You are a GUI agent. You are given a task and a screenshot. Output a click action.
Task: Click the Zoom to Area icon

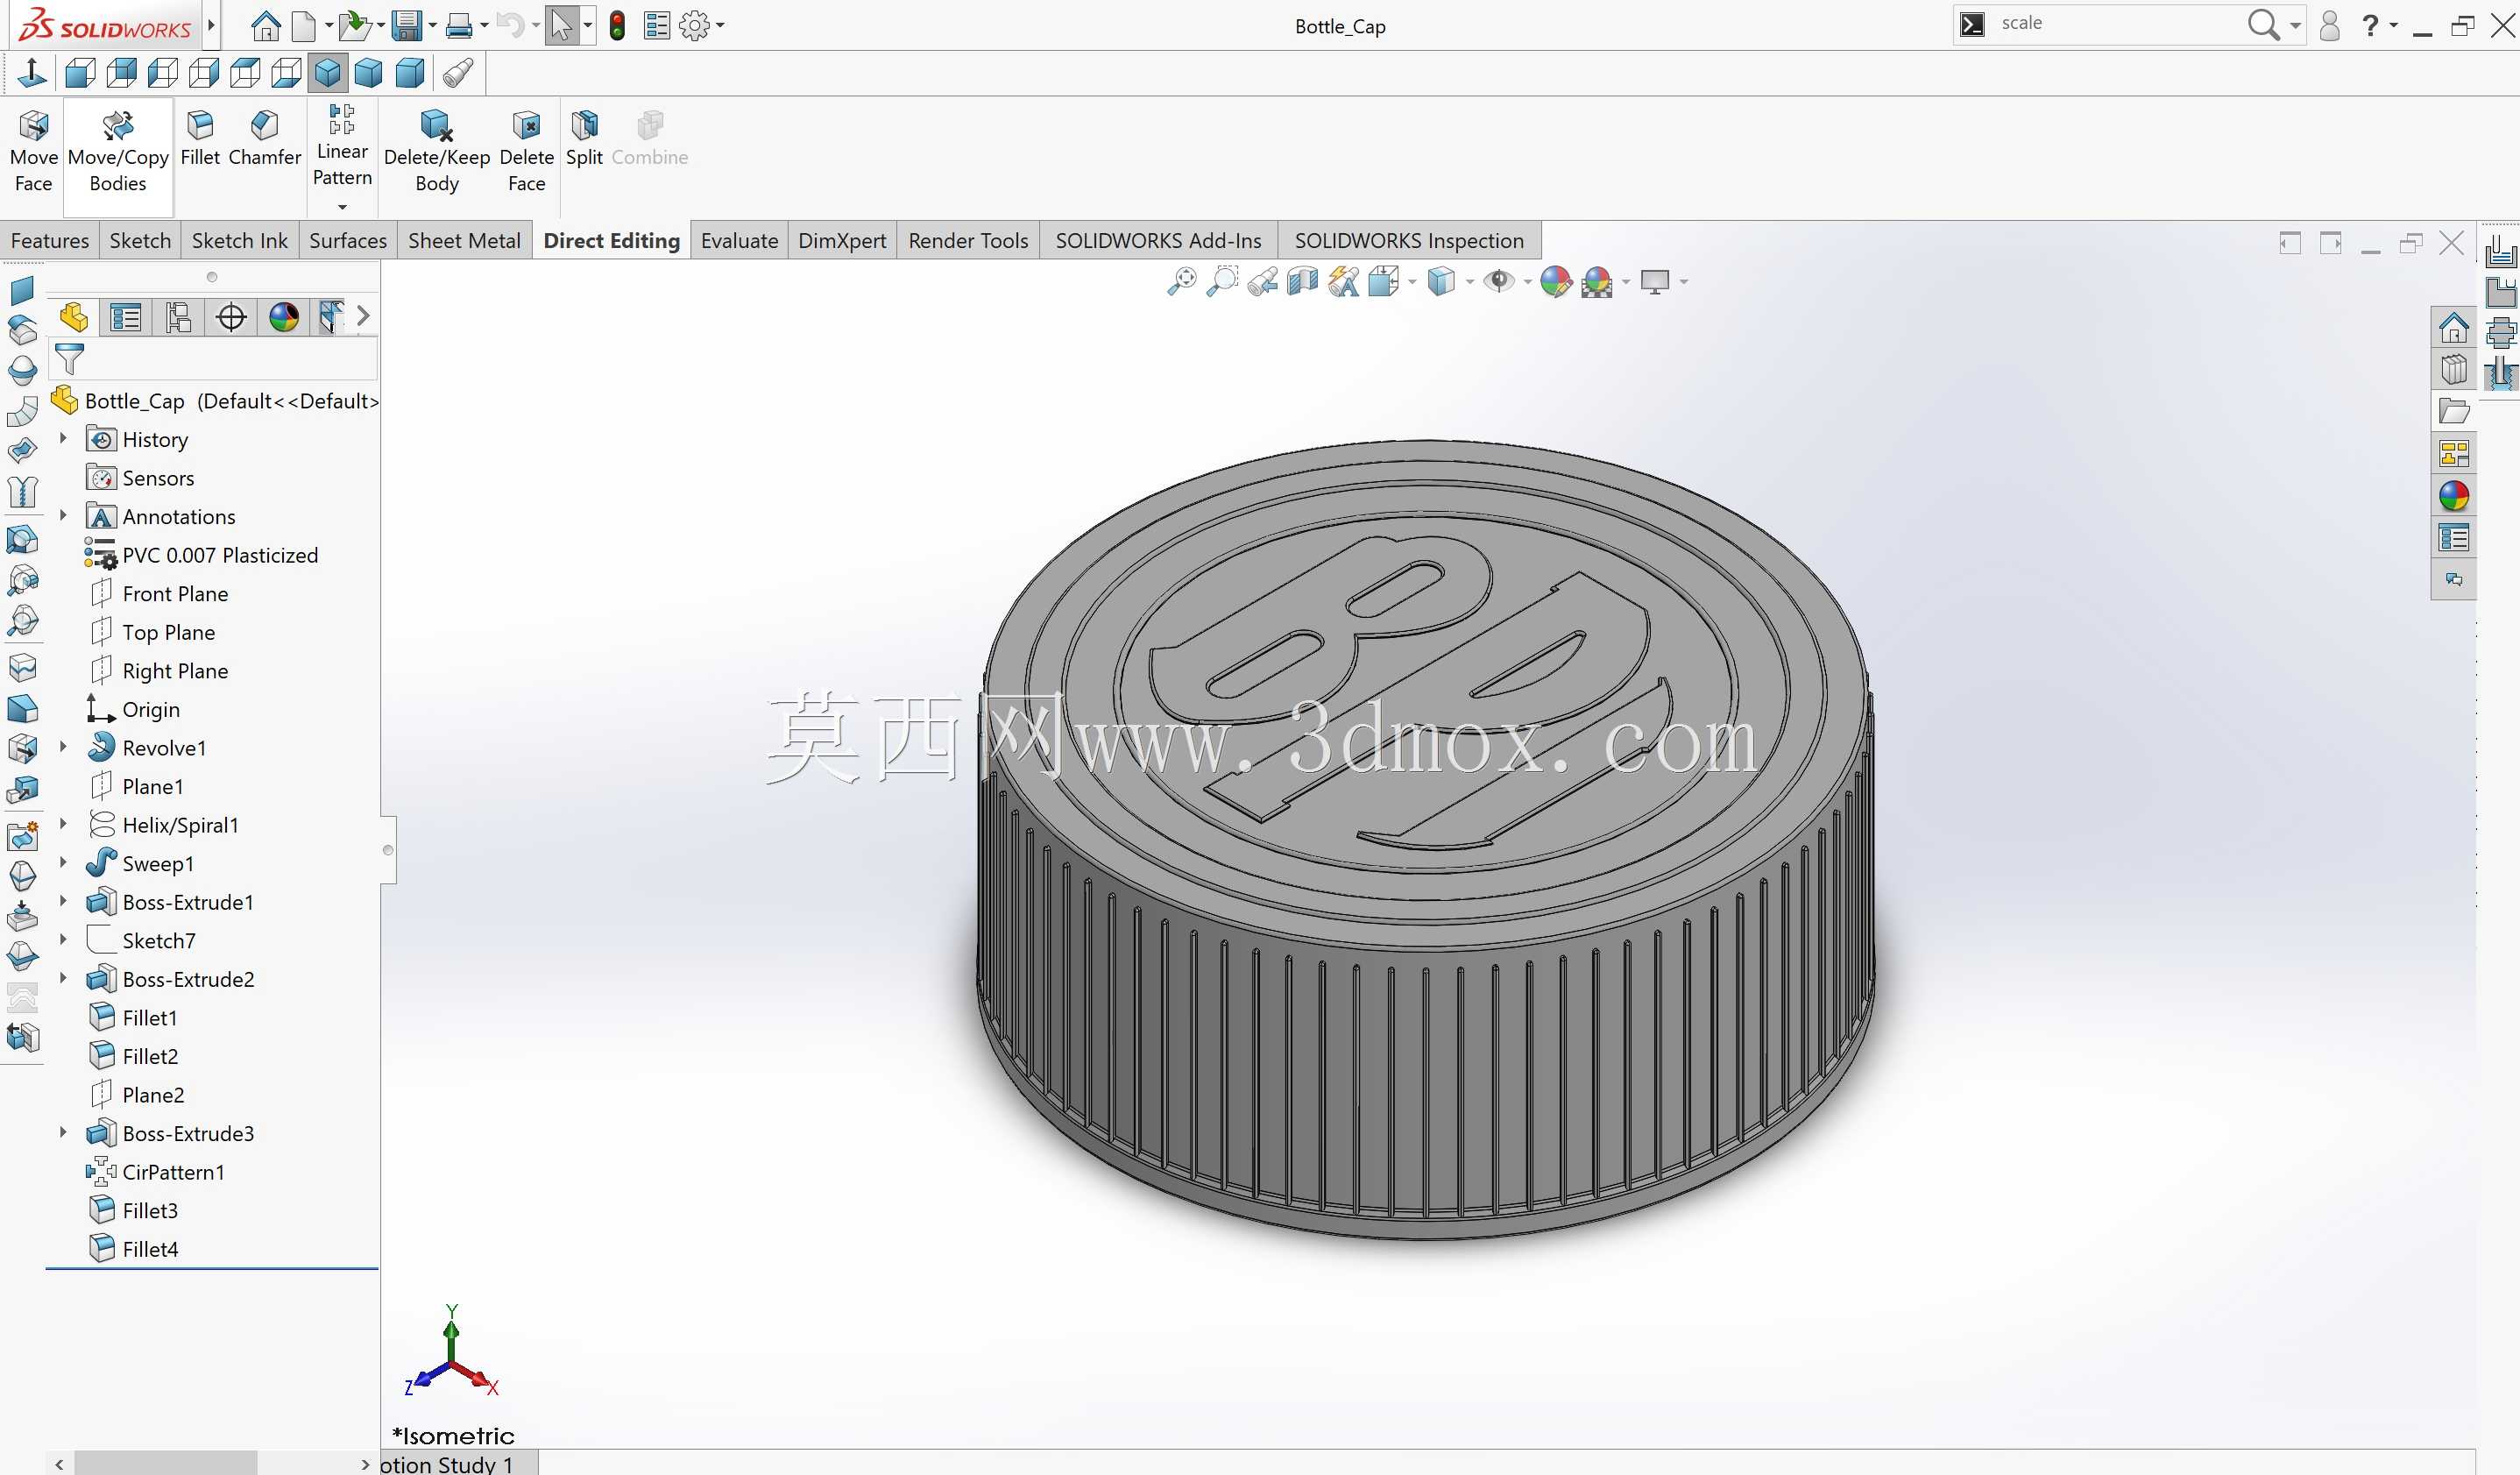pyautogui.click(x=1221, y=282)
